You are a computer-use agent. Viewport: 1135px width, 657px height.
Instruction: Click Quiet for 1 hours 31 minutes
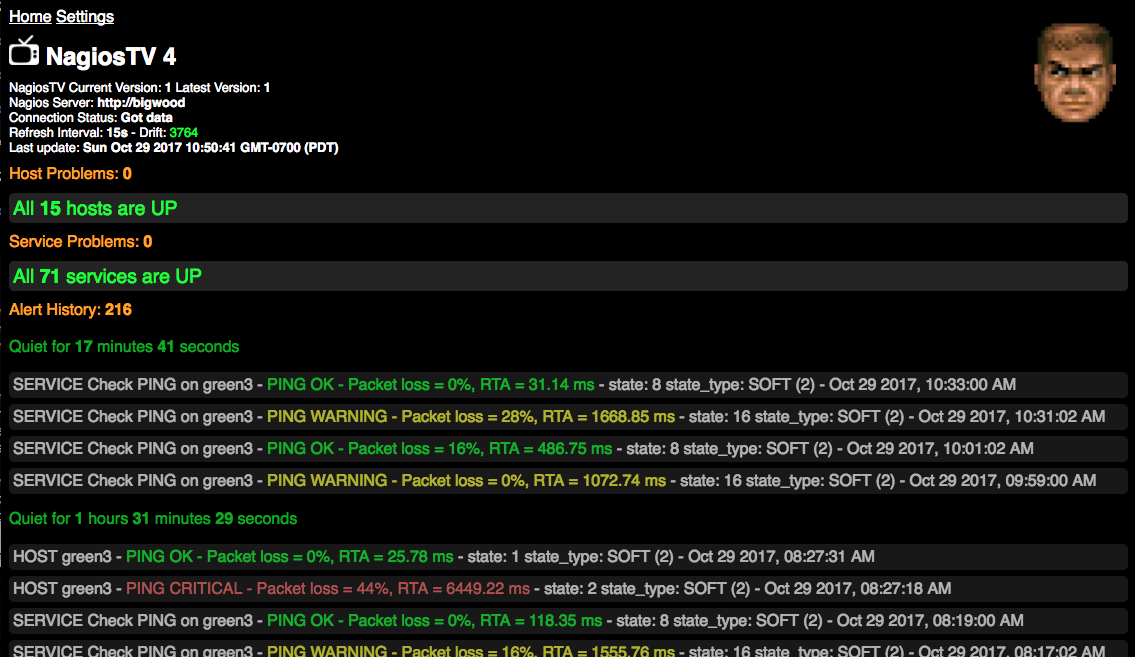153,519
